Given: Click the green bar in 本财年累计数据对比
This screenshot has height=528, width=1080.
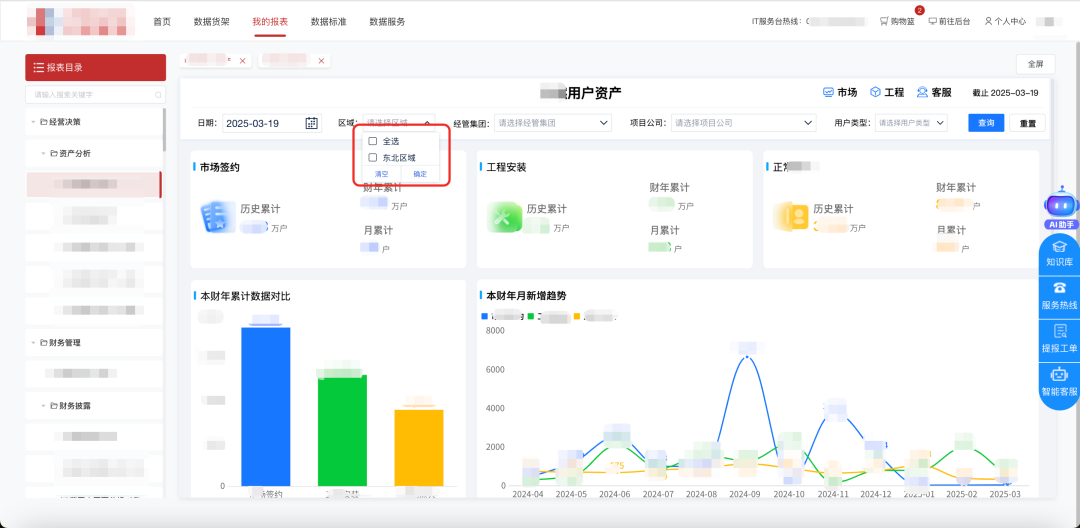Looking at the screenshot, I should click(342, 430).
